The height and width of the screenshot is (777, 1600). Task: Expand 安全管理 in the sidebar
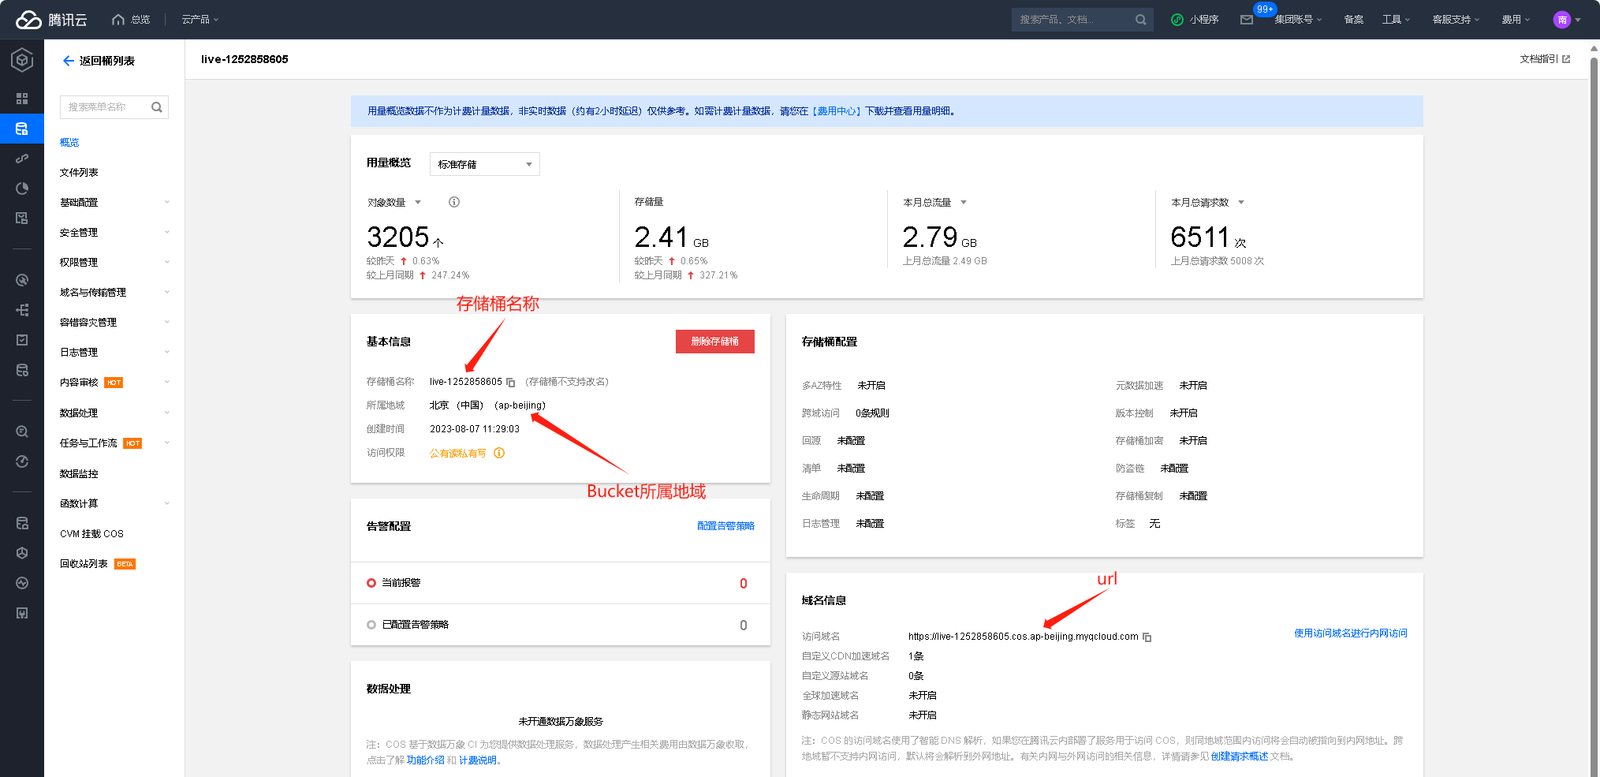pos(114,233)
